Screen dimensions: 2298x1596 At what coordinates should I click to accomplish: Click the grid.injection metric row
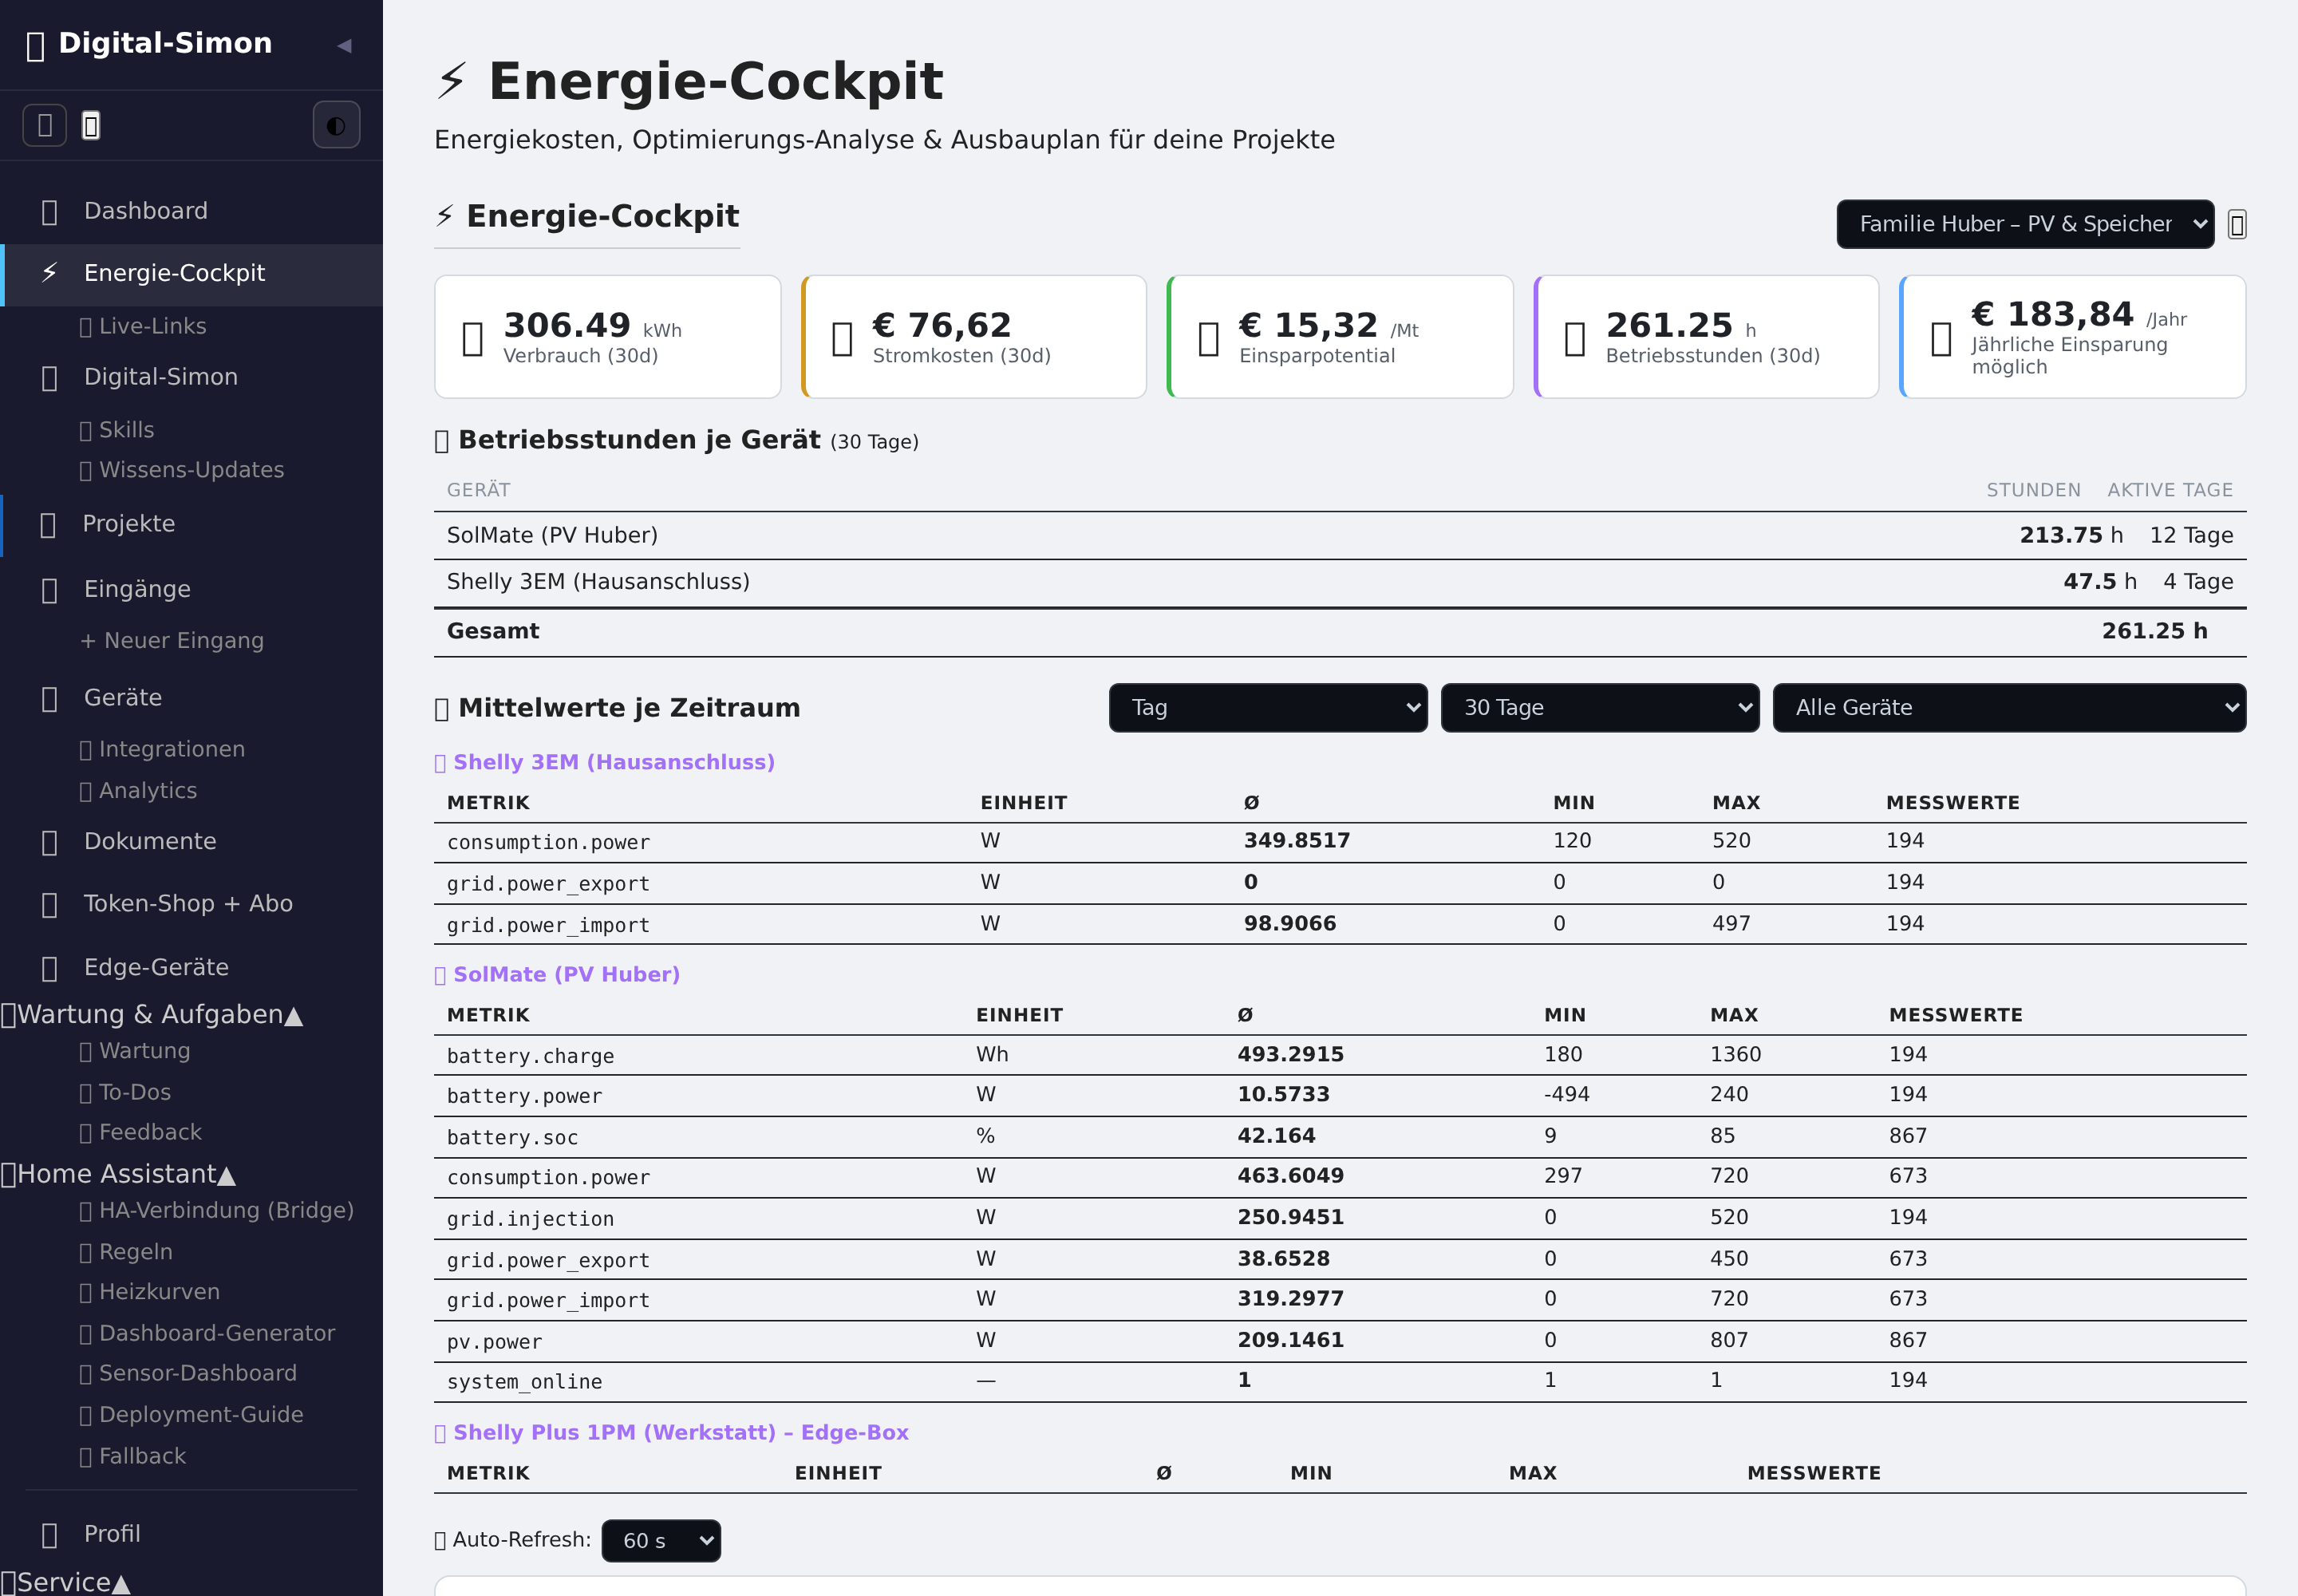(x=1340, y=1218)
